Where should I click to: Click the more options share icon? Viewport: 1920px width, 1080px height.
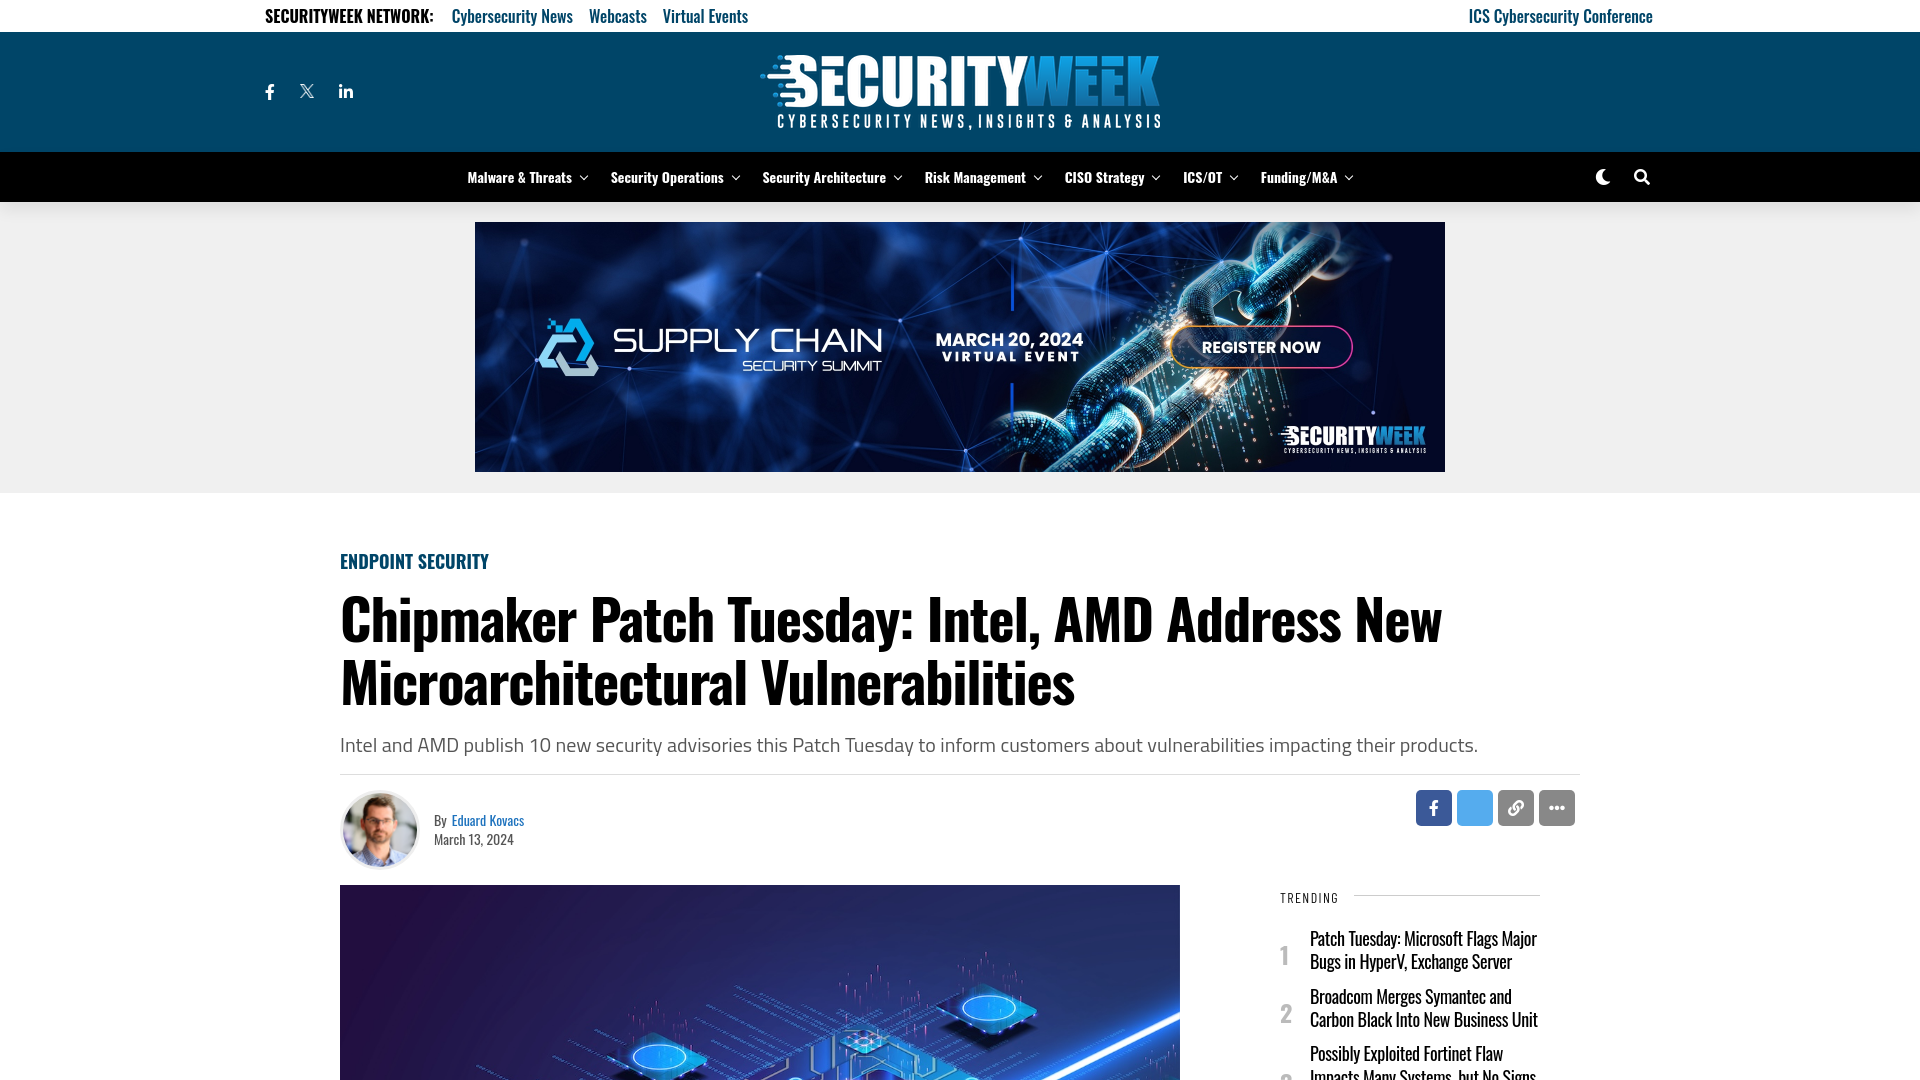1557,807
